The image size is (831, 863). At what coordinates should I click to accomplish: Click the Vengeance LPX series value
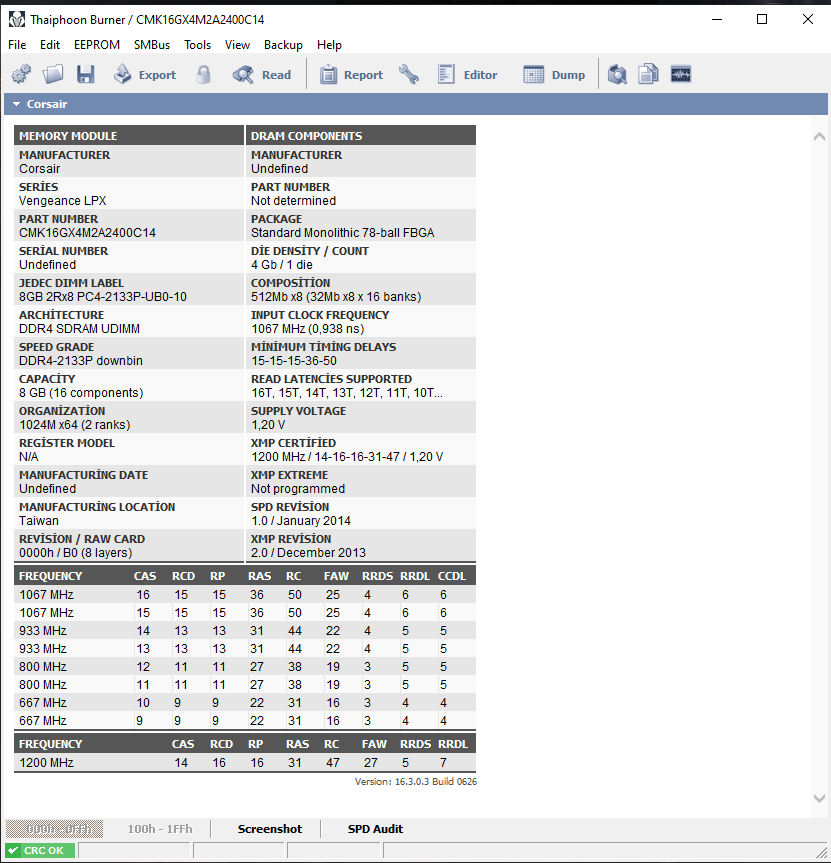(63, 201)
